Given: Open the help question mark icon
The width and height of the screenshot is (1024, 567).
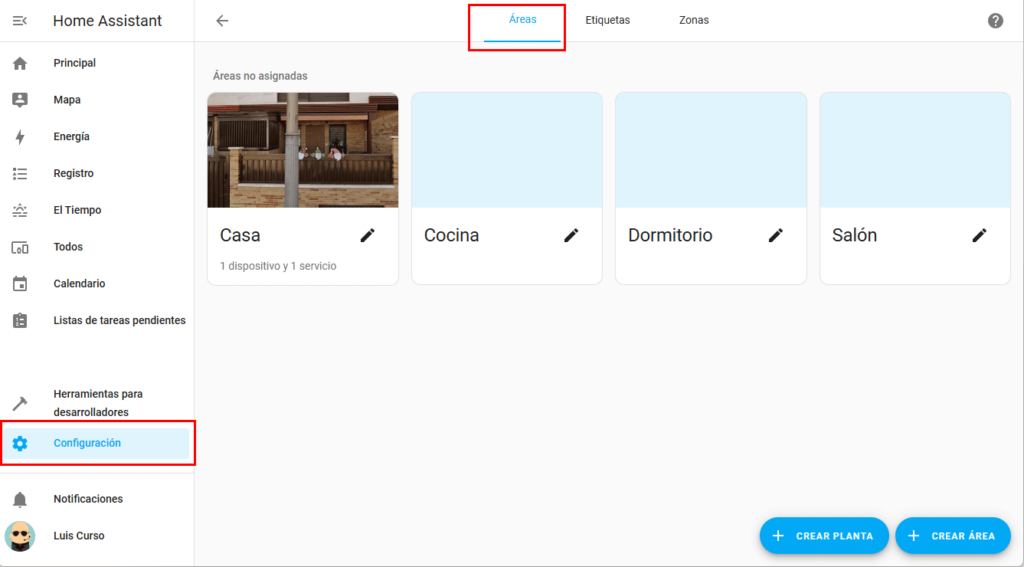Looking at the screenshot, I should (995, 21).
